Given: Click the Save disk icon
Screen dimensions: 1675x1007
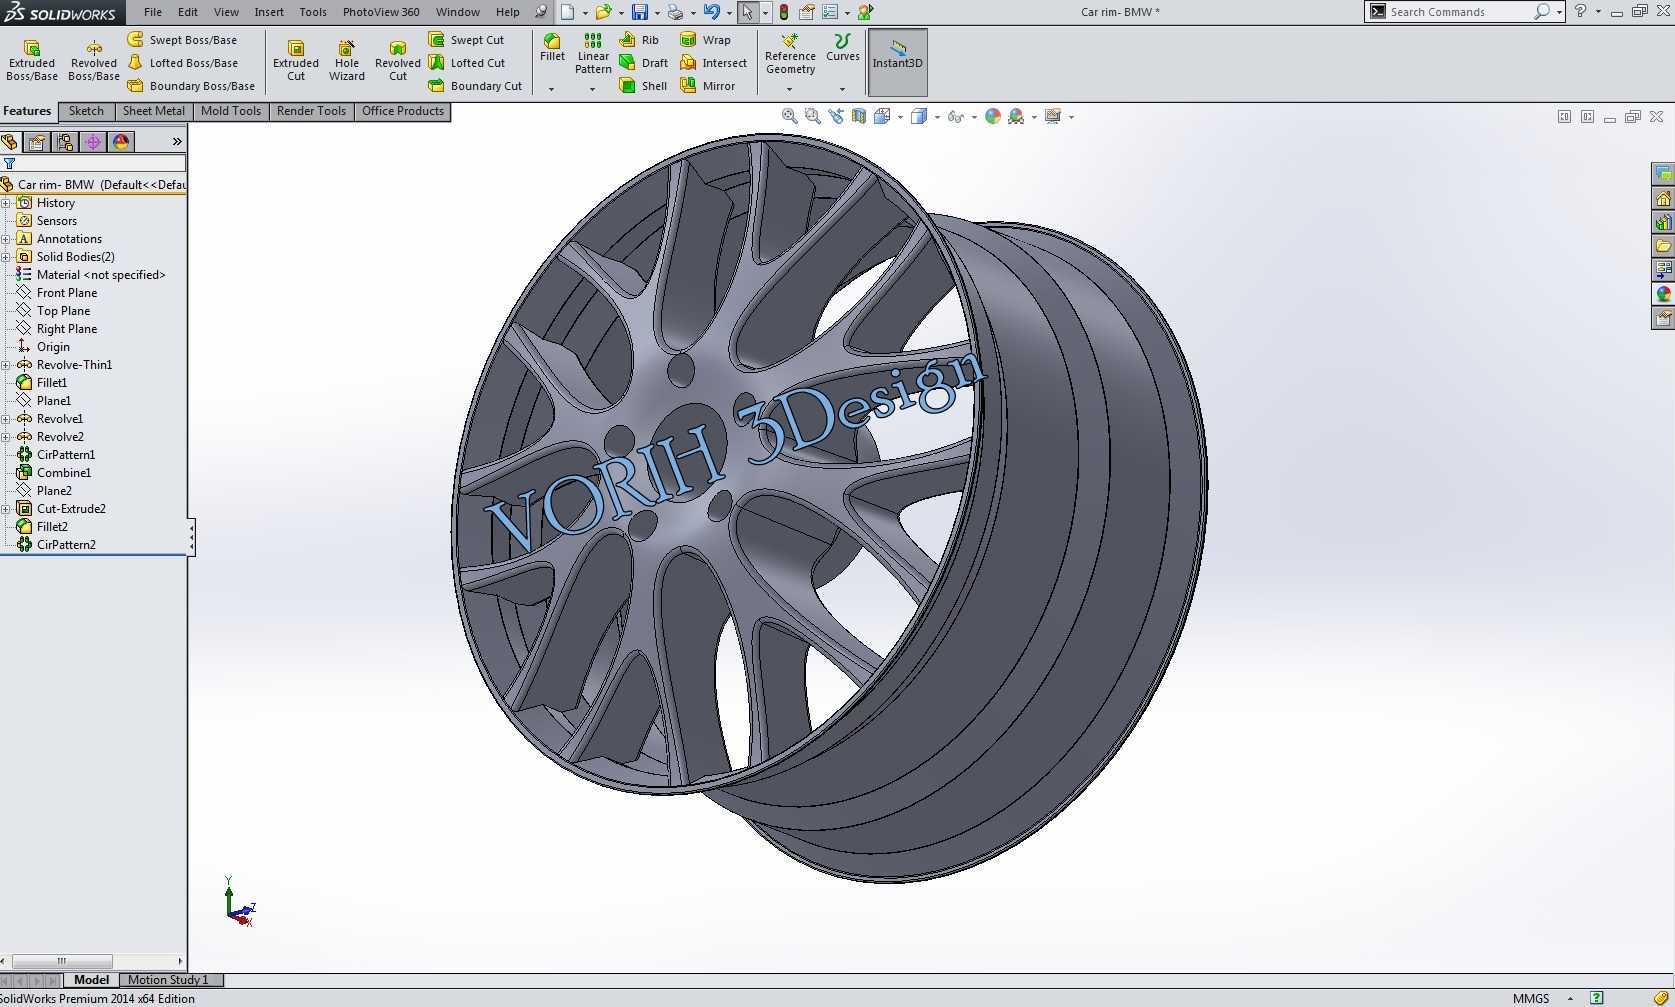Looking at the screenshot, I should (640, 12).
